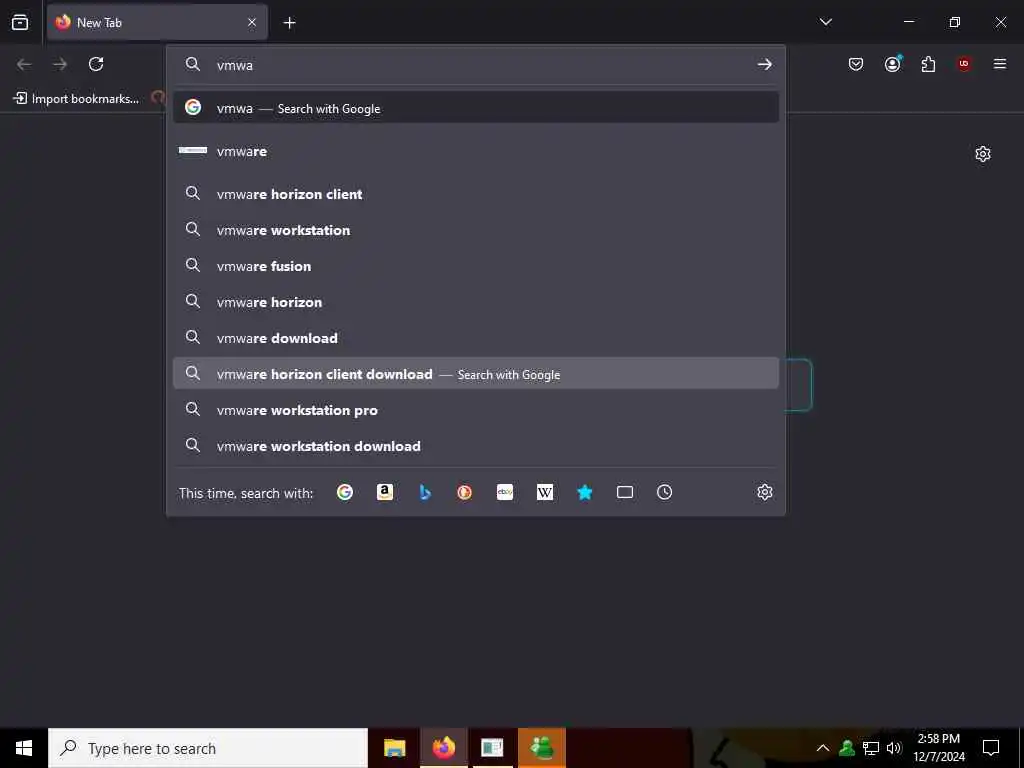Search this time with DuckDuckGo
Screen dimensions: 1024x768
click(x=465, y=492)
